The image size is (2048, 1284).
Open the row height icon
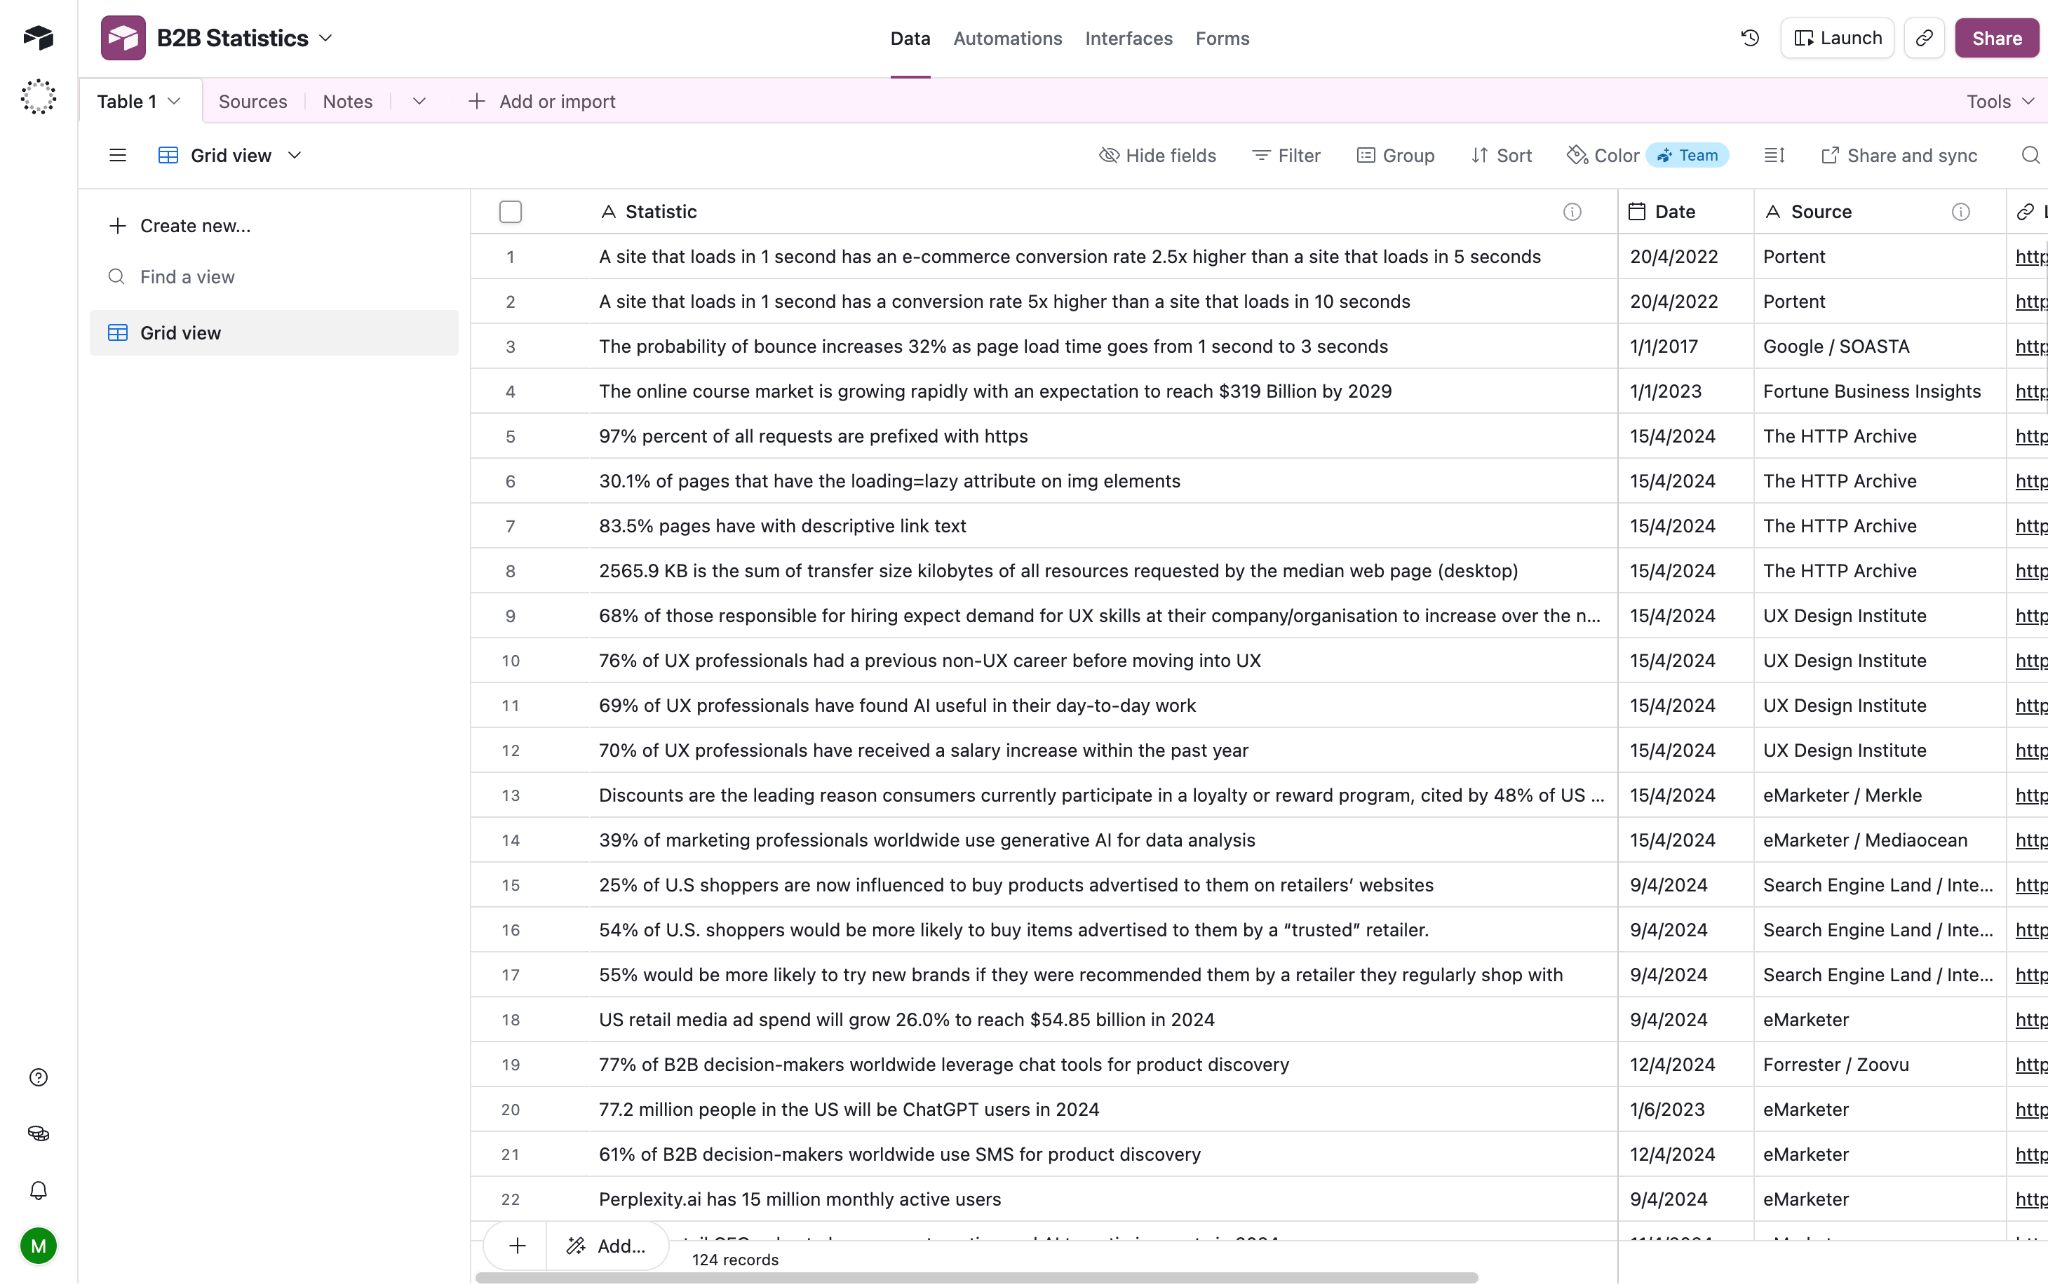click(1774, 155)
